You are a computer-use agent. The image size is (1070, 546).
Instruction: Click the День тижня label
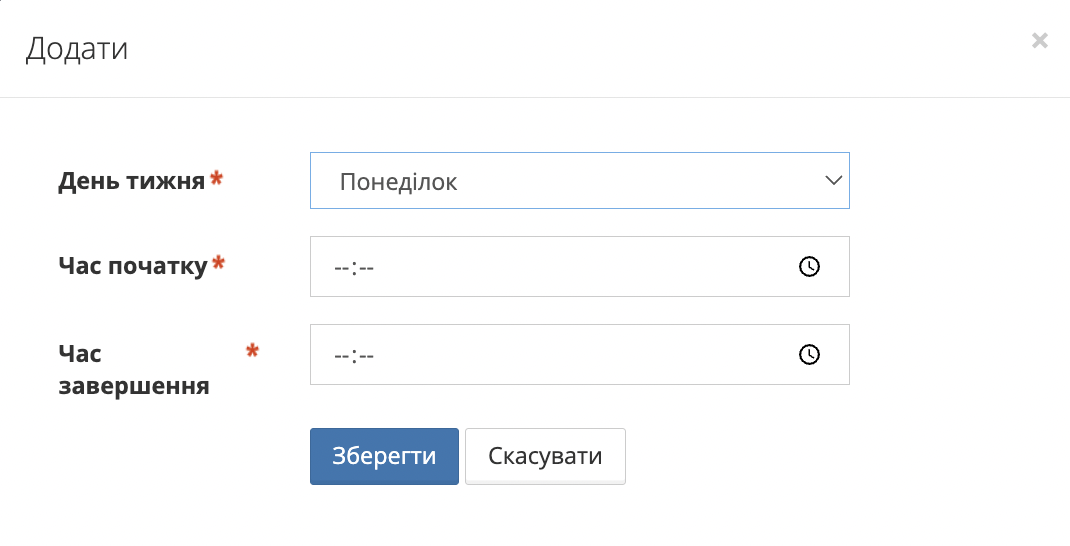[131, 181]
